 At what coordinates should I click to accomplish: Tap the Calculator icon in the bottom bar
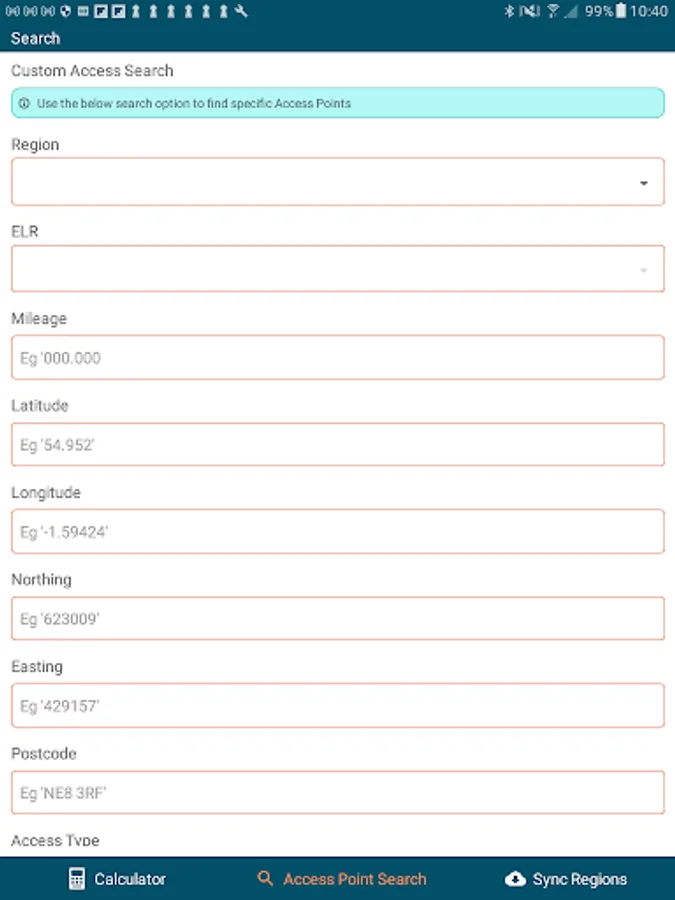76,879
